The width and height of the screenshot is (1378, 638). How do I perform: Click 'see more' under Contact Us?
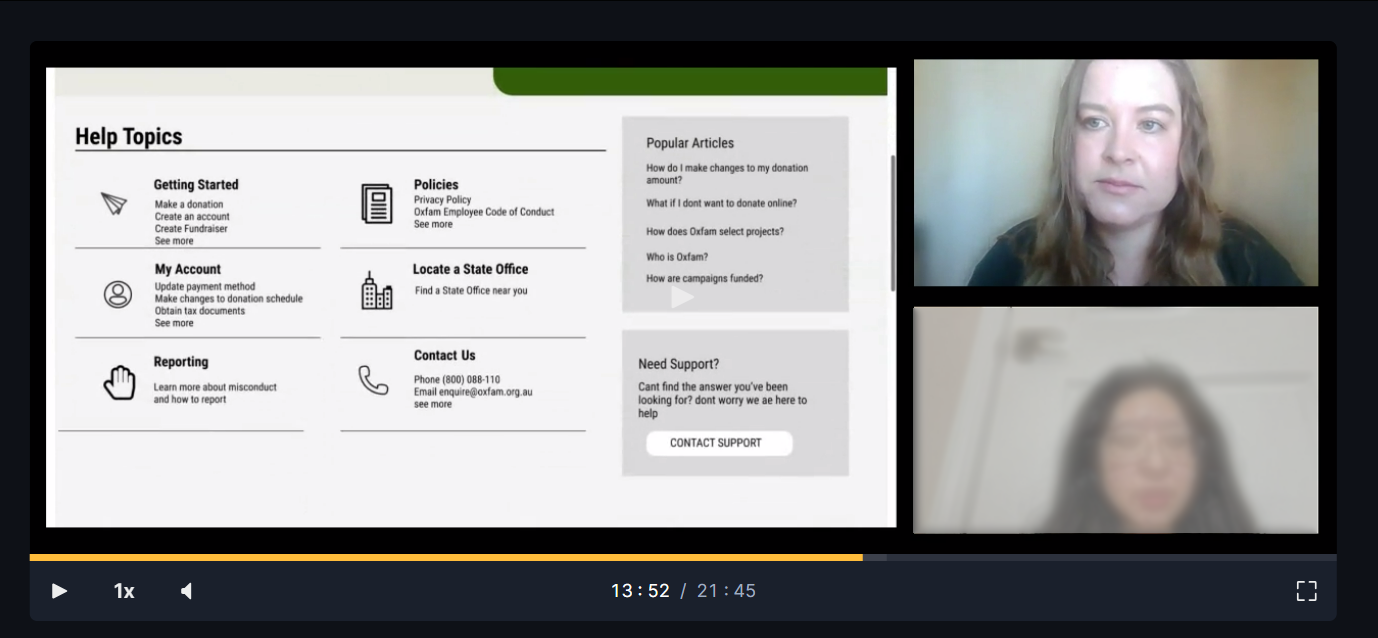click(x=433, y=404)
